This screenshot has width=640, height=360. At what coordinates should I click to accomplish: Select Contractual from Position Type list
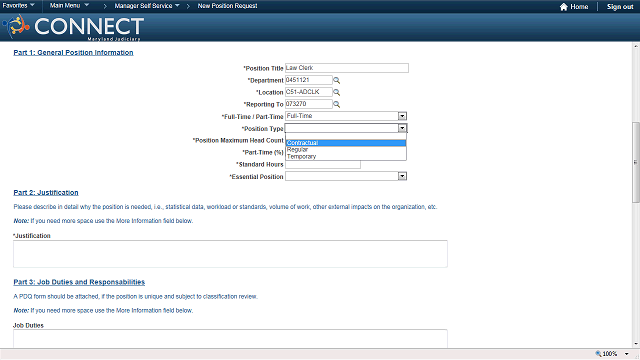pyautogui.click(x=346, y=143)
